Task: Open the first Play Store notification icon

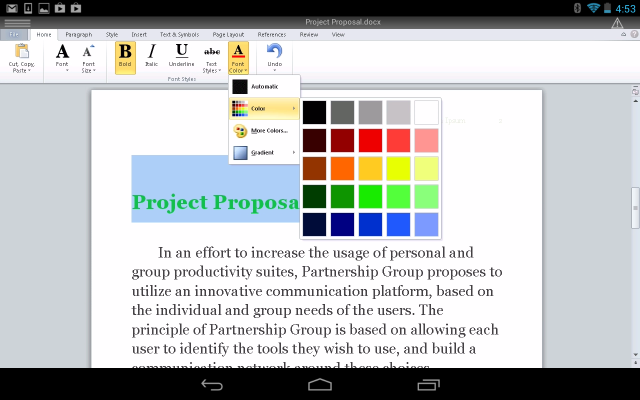Action: [x=60, y=8]
